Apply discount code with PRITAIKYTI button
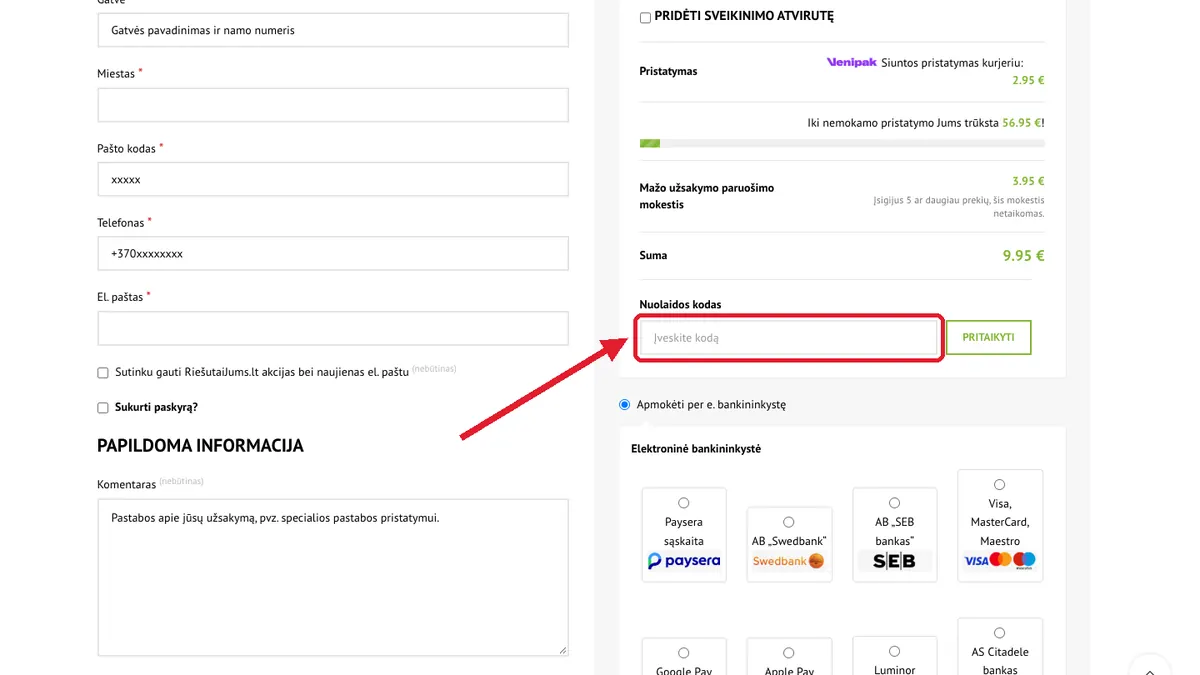1200x675 pixels. [x=988, y=338]
